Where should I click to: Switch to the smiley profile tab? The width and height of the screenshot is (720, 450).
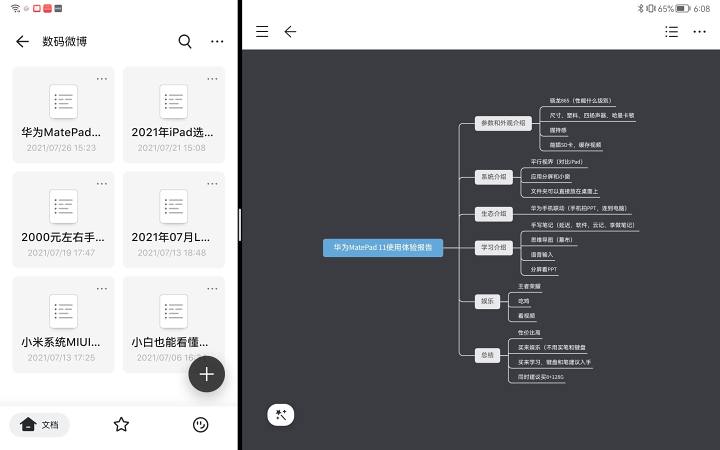click(200, 425)
